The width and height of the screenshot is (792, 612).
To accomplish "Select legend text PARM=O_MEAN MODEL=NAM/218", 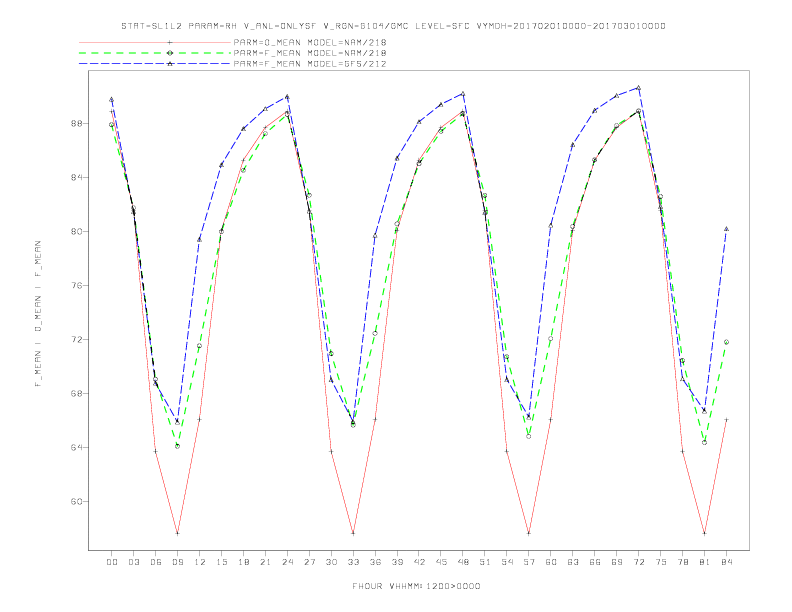I will tap(310, 42).
